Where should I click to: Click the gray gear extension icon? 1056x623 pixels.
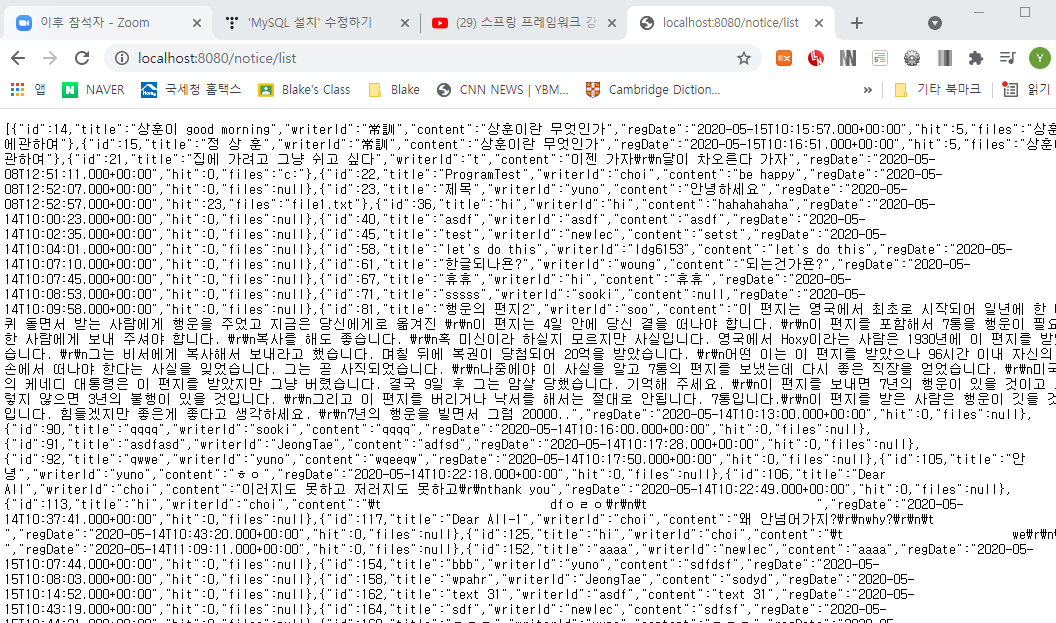(912, 59)
